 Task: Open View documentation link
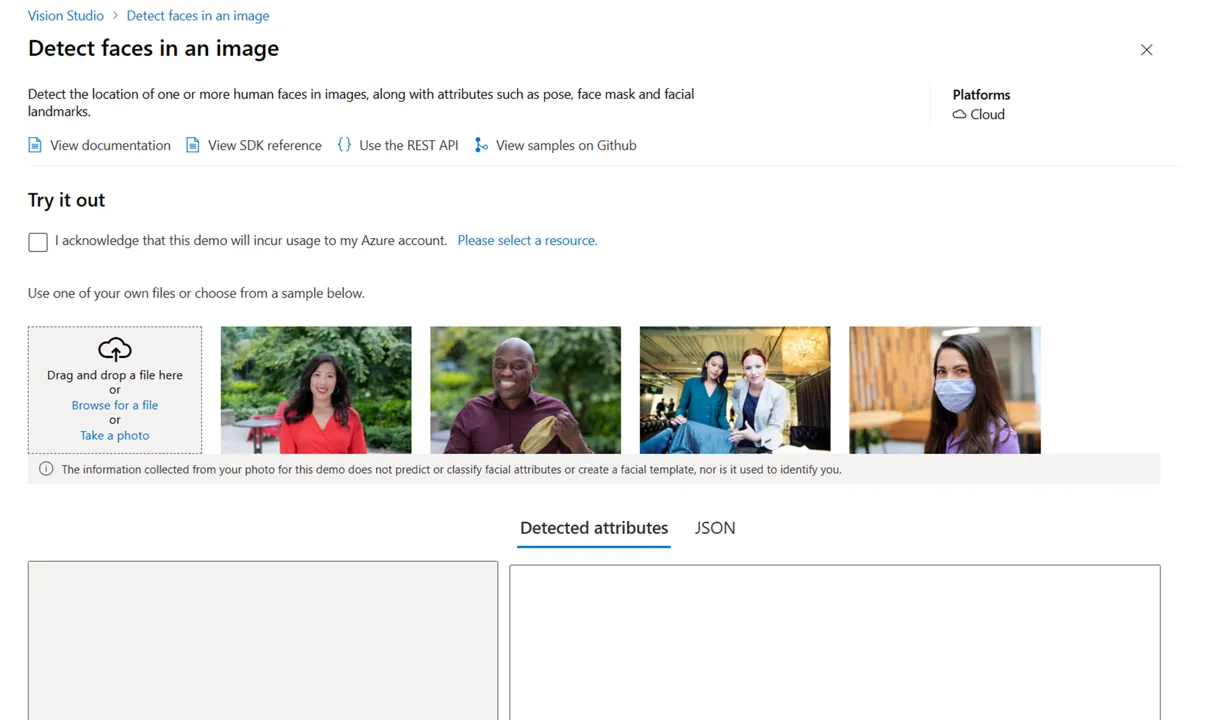pos(110,145)
